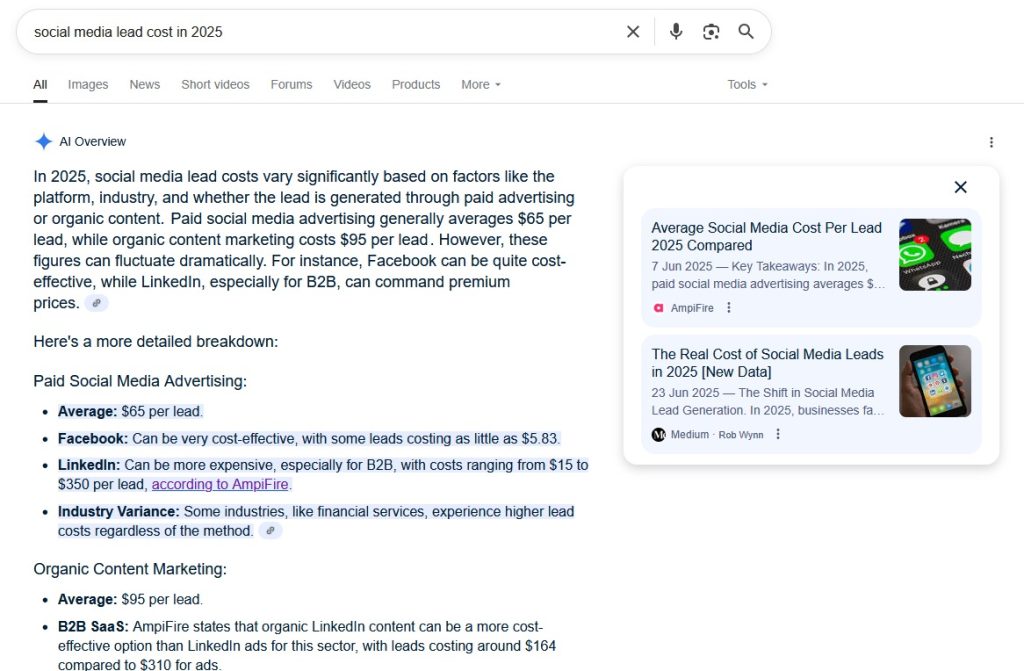Follow the 'according to AmpiFire' link

pyautogui.click(x=220, y=484)
